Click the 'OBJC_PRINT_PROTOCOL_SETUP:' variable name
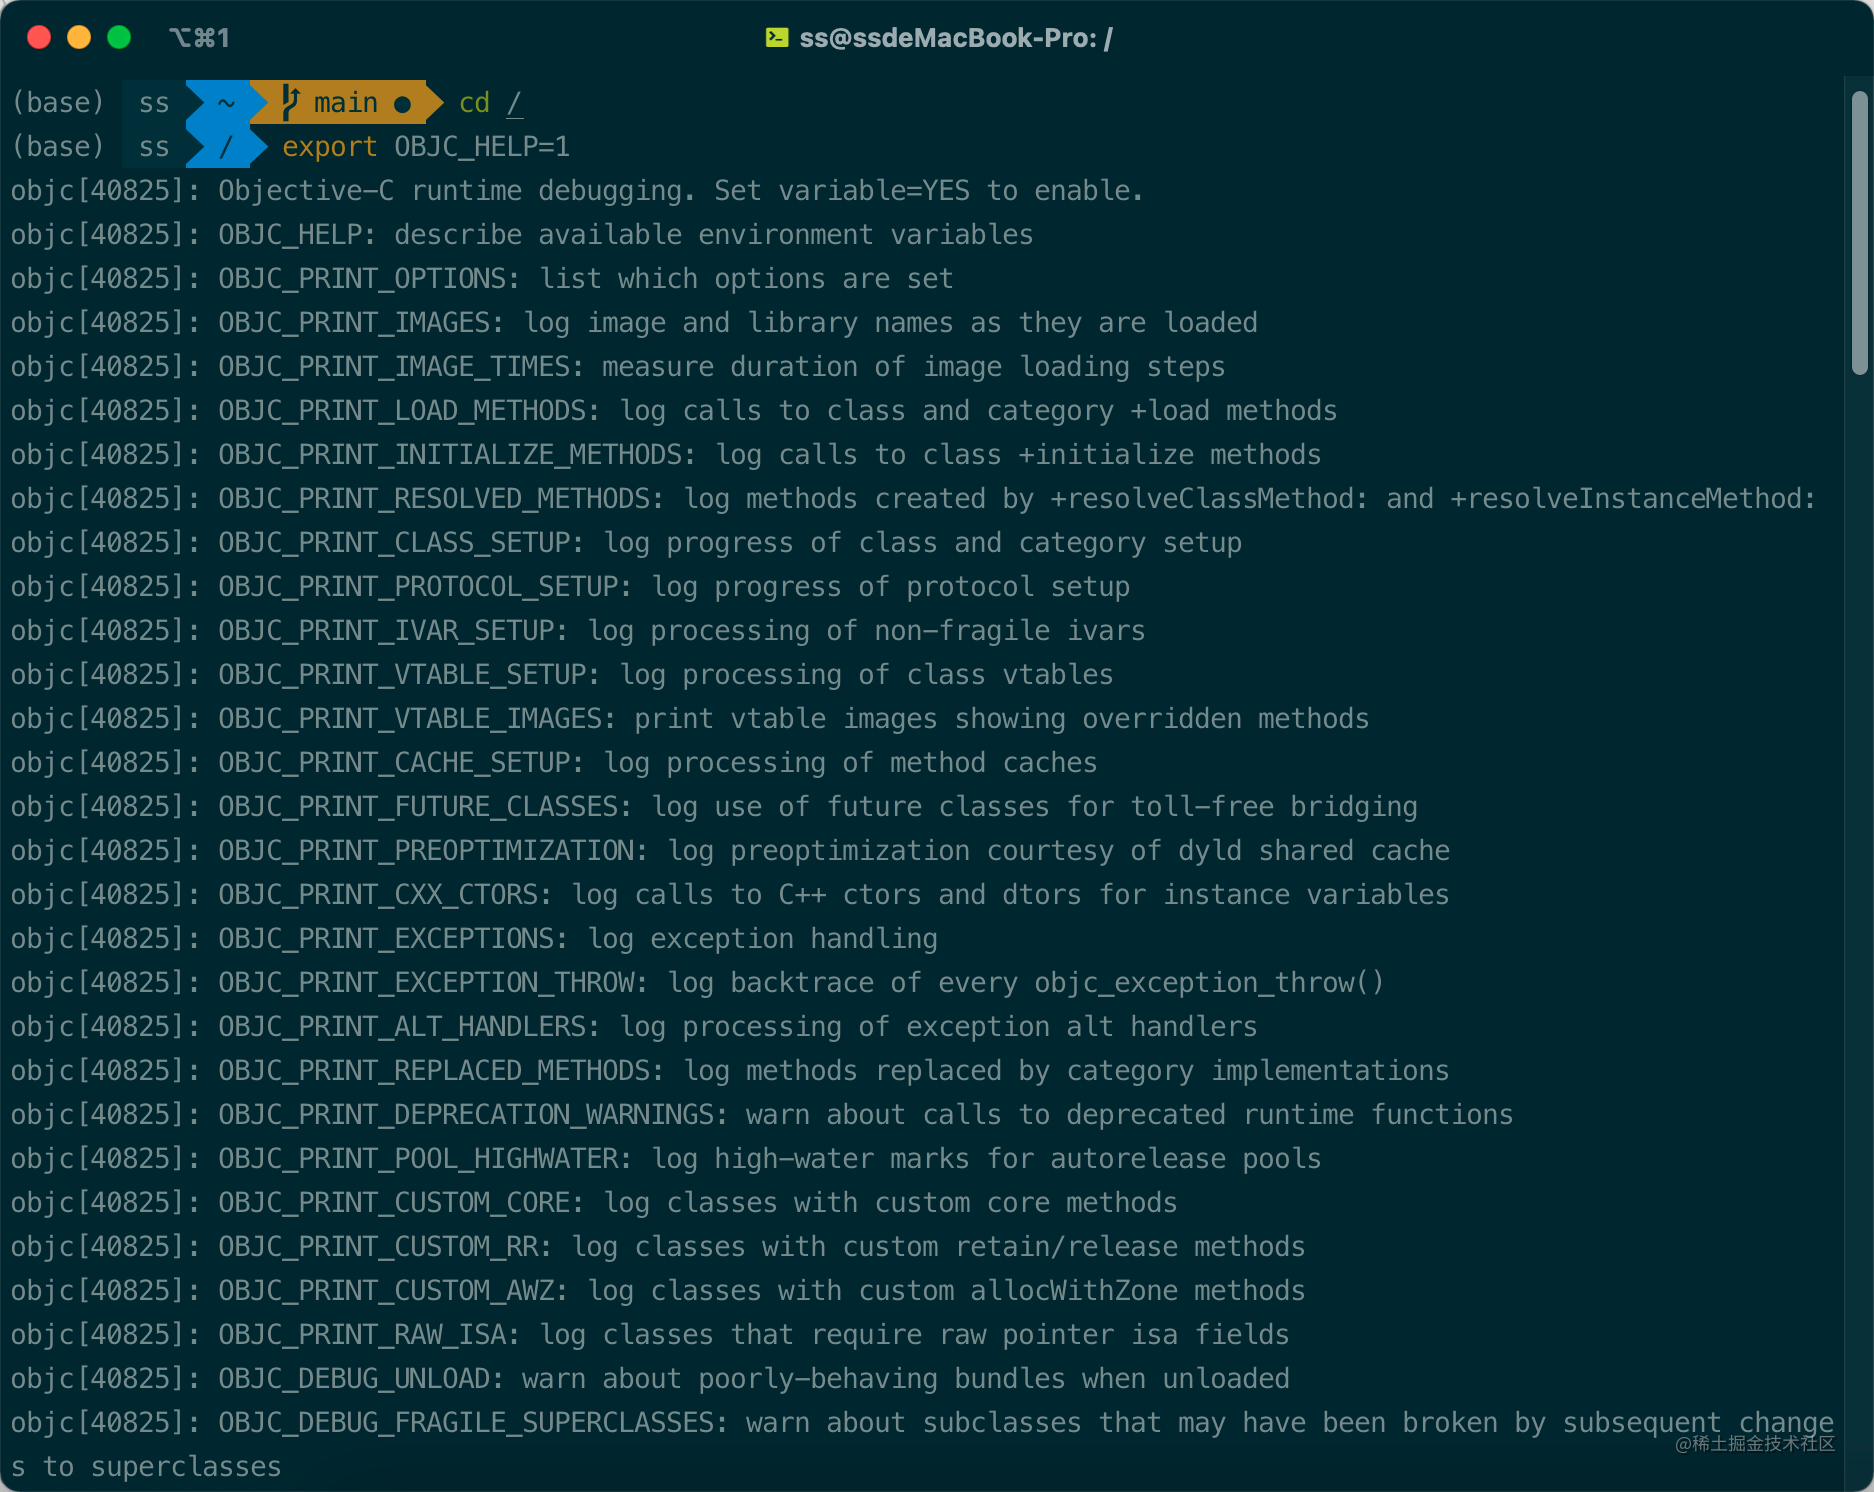The image size is (1874, 1492). click(x=425, y=587)
